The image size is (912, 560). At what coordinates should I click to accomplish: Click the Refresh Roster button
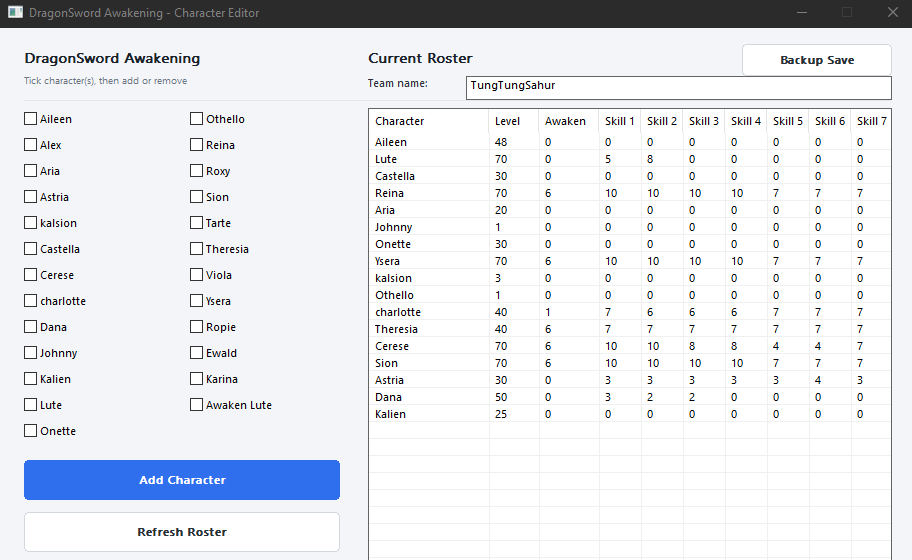coord(181,532)
